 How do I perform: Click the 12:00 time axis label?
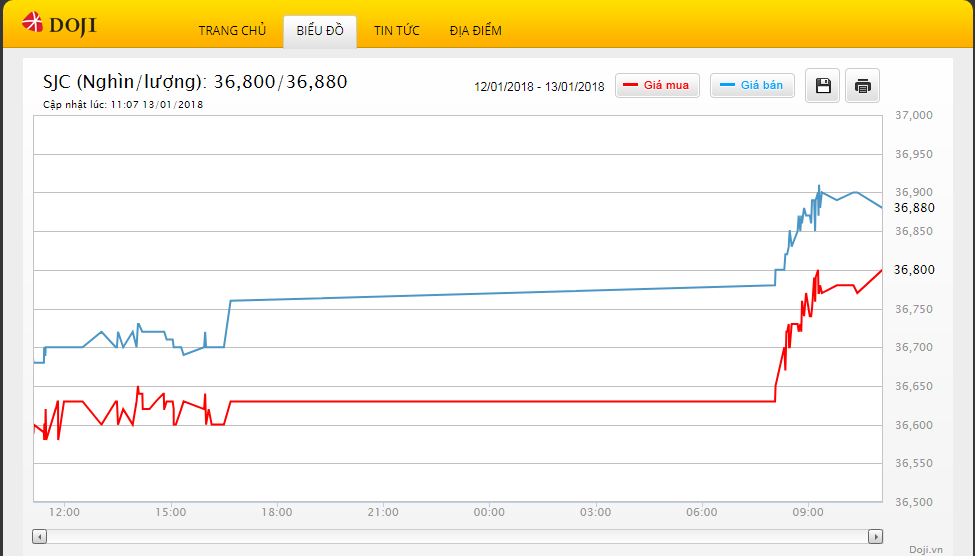coord(64,512)
